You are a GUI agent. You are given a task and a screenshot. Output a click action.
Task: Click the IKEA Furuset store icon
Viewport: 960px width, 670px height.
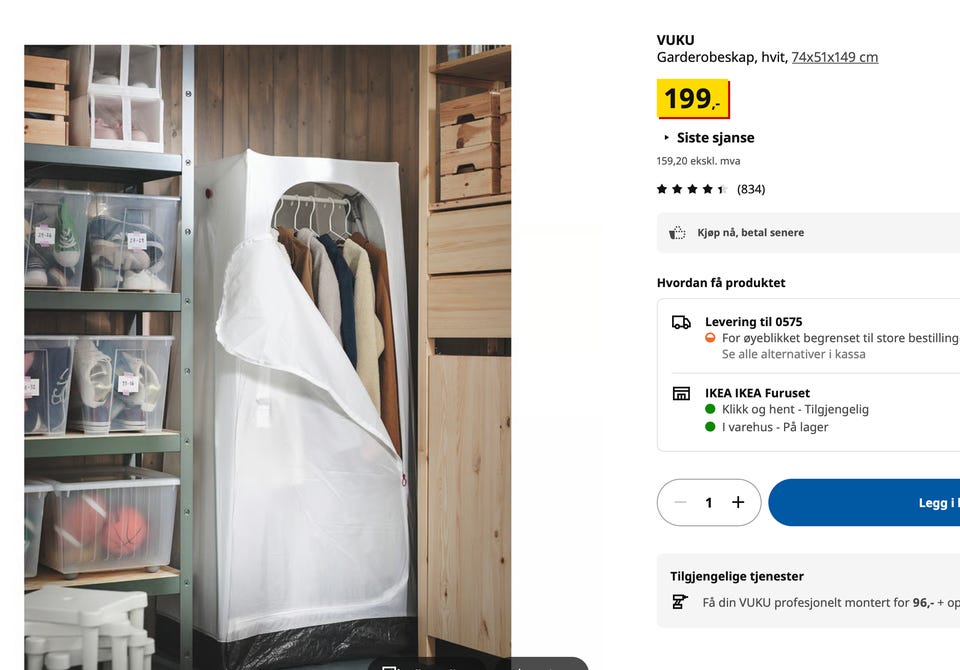[681, 393]
